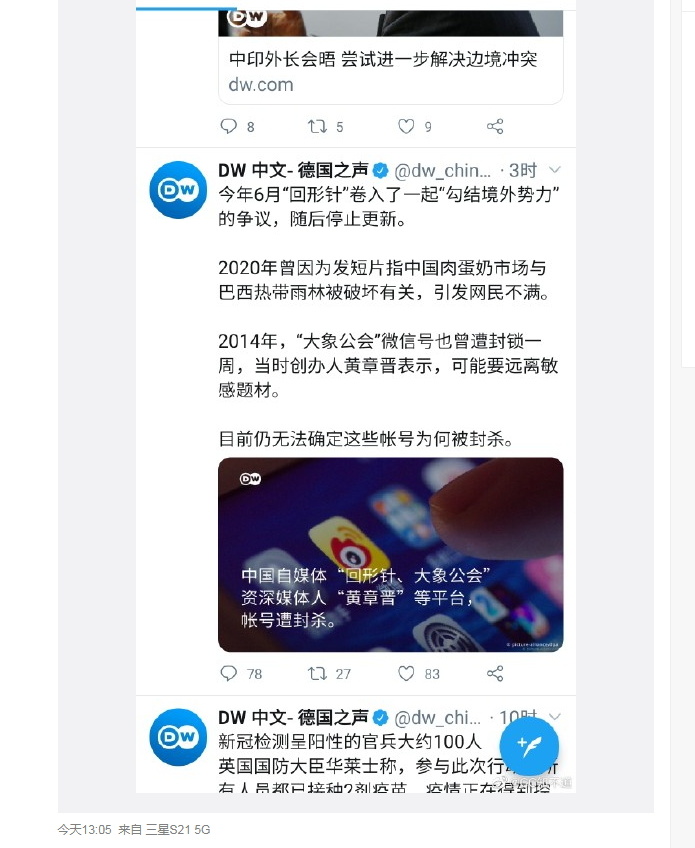Viewport: 695px width, 848px height.
Task: Like the 回形针 tweet with 83 likes
Action: [x=406, y=673]
